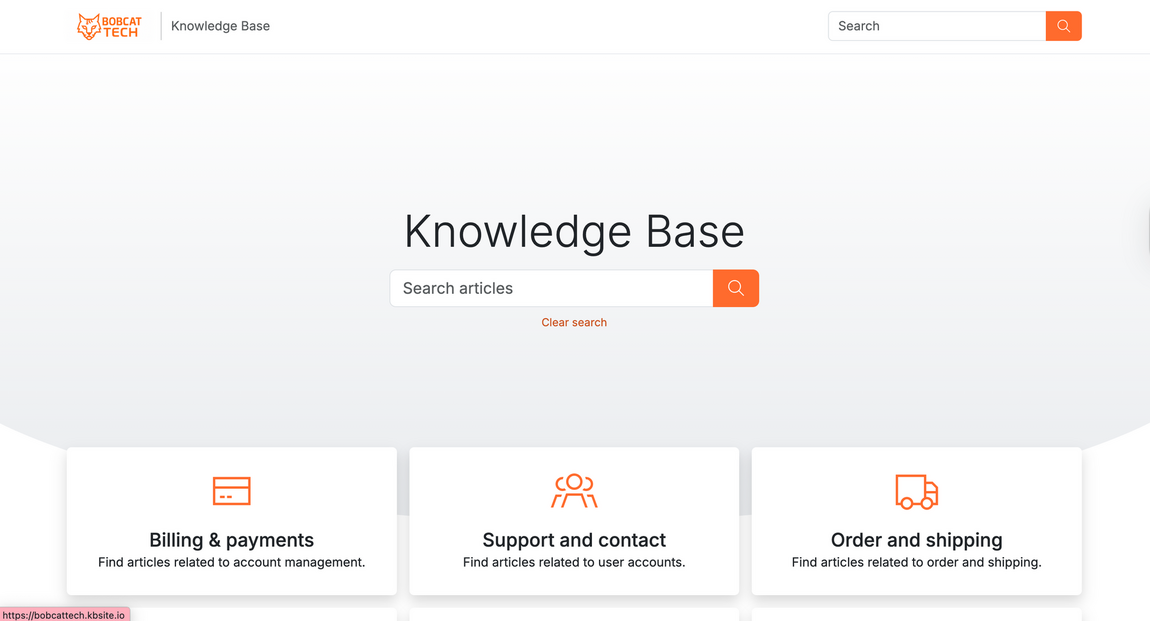Click the large Knowledge Base page heading
The width and height of the screenshot is (1150, 621).
pos(574,231)
